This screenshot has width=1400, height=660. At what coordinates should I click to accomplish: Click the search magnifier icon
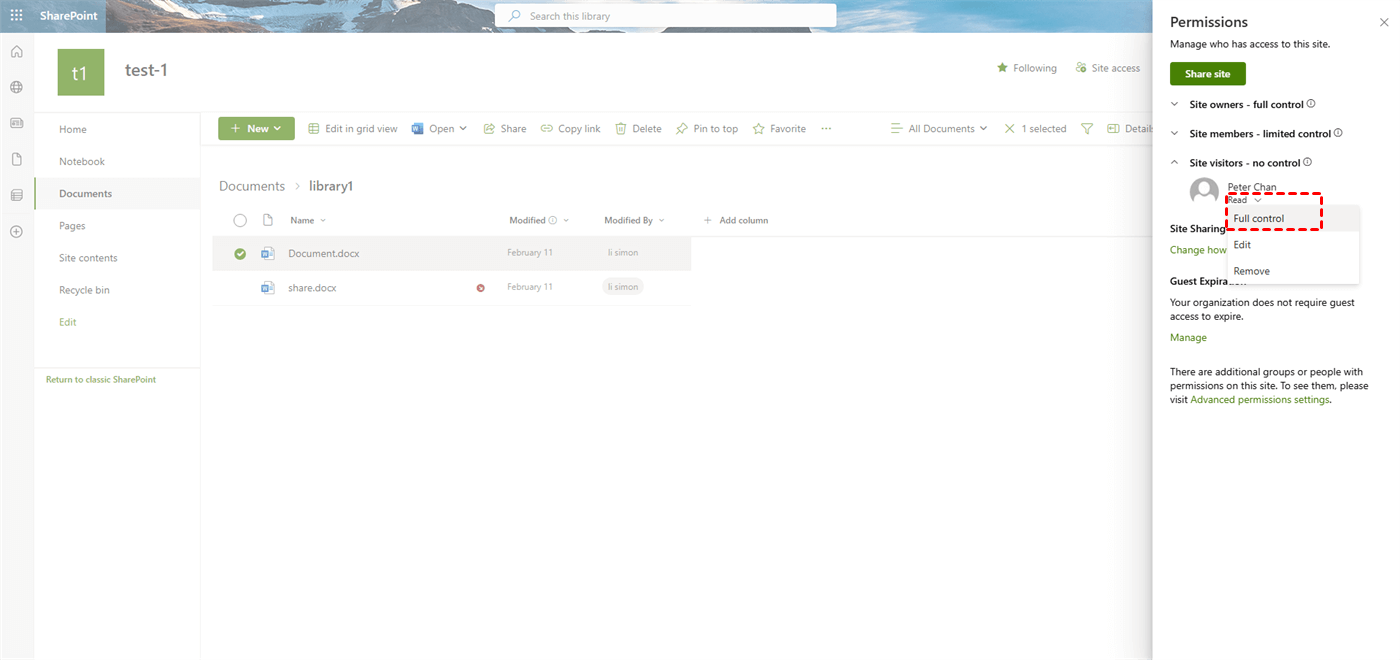pos(515,16)
